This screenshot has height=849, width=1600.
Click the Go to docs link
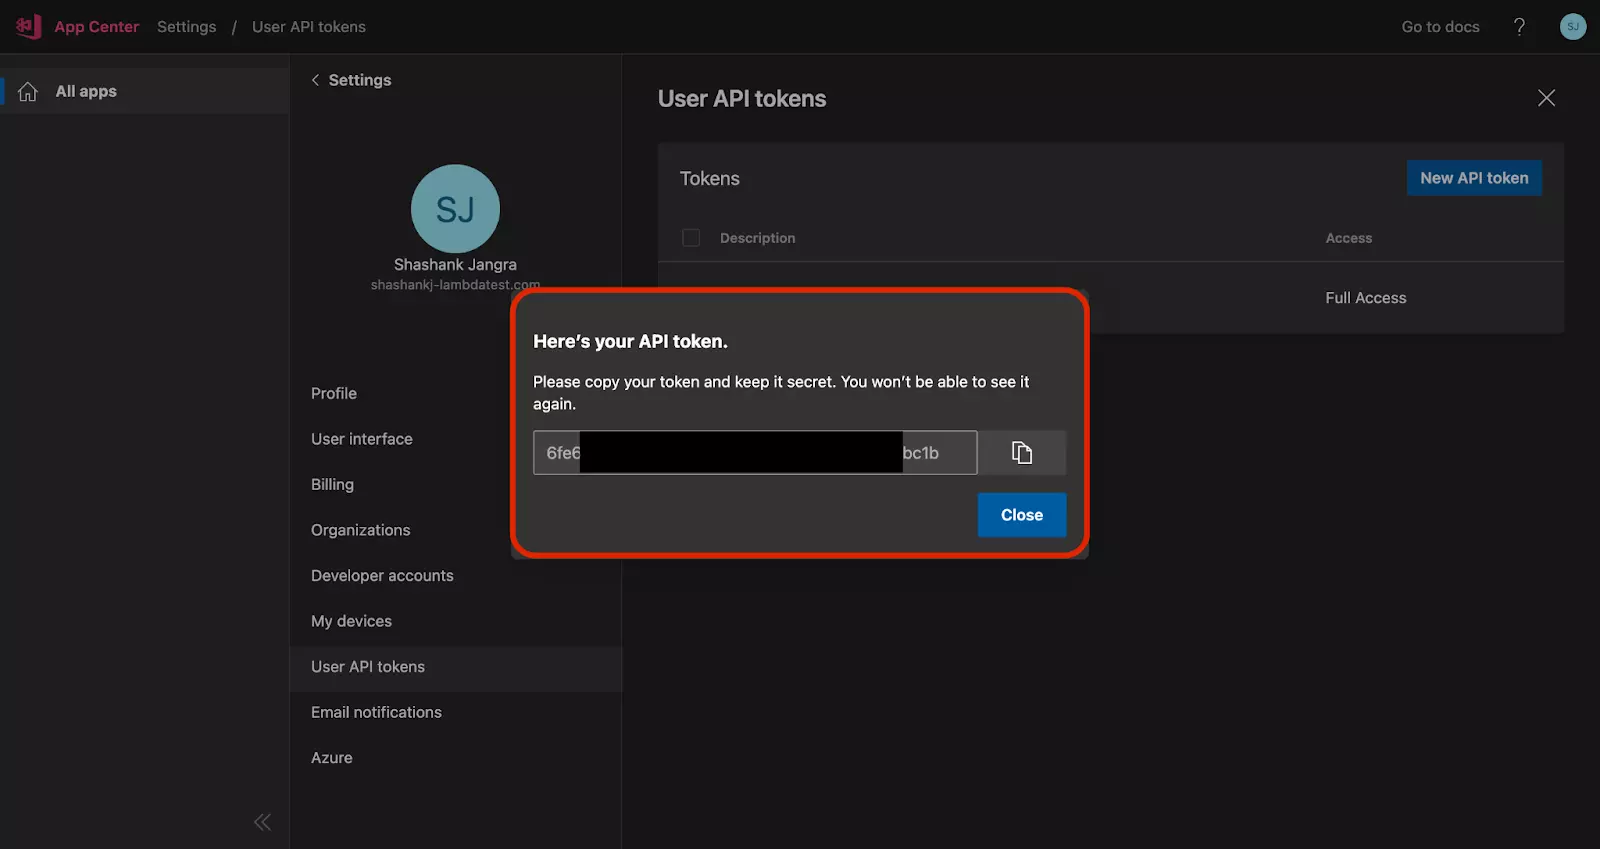[x=1440, y=27]
